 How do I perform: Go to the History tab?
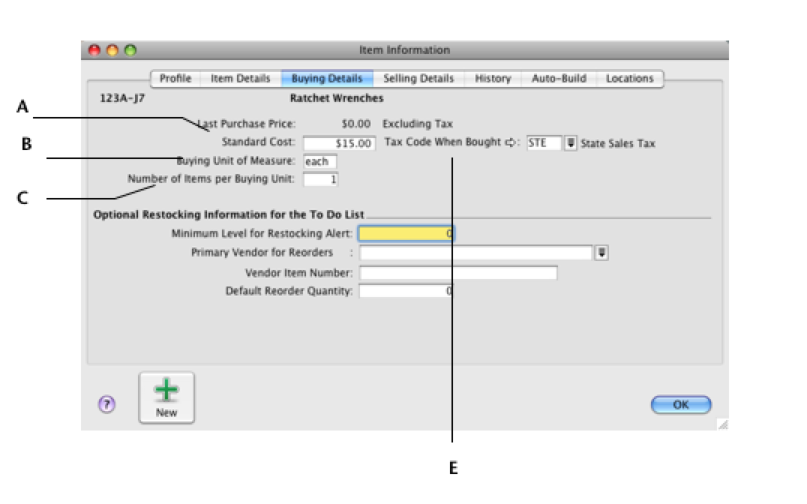[492, 78]
